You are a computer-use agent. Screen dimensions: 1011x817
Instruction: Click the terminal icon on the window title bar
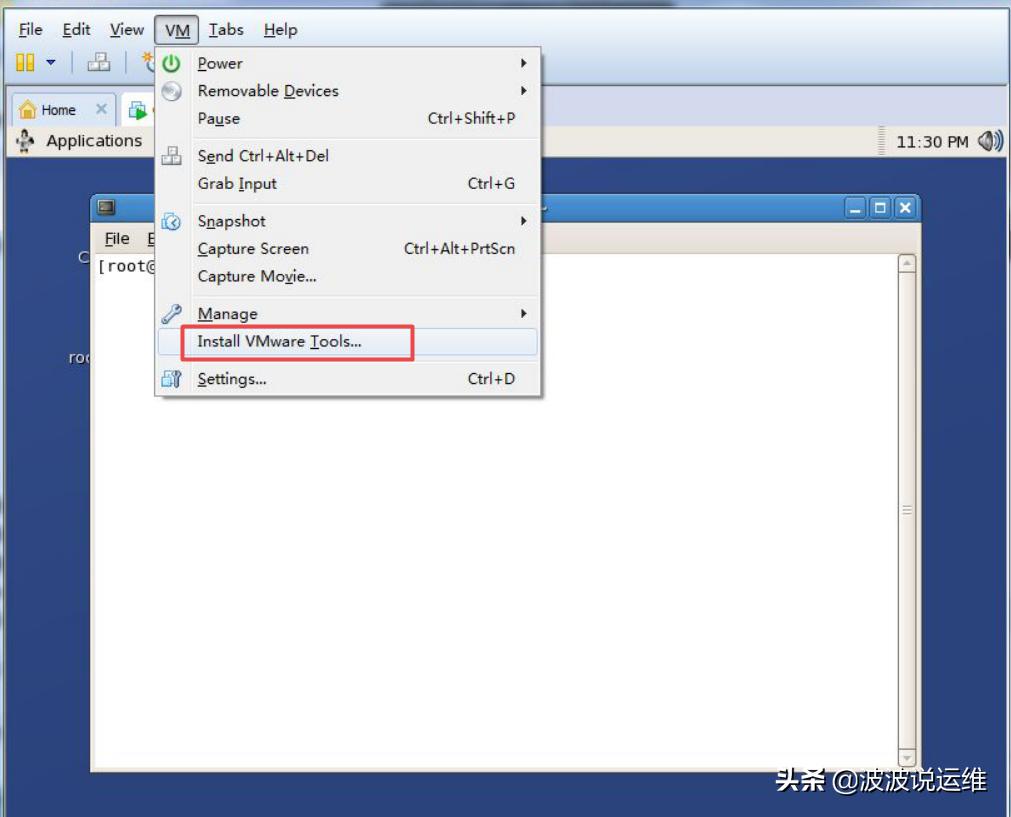pyautogui.click(x=104, y=207)
